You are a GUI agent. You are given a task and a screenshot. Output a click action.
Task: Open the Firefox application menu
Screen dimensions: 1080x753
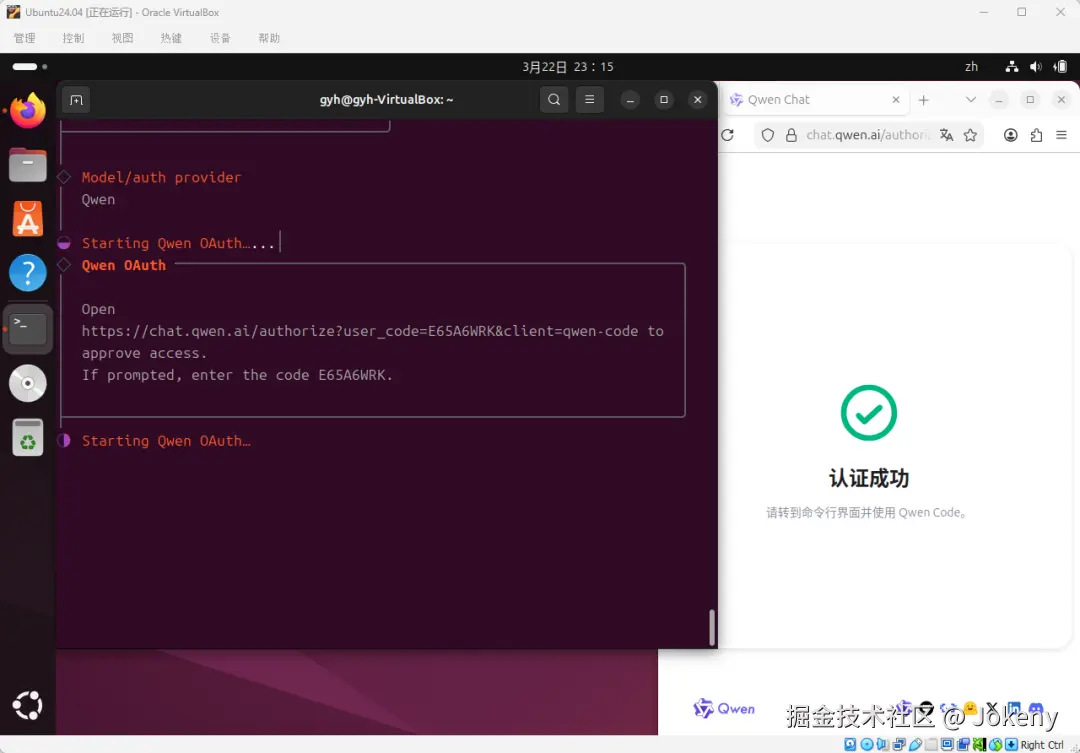point(1061,135)
